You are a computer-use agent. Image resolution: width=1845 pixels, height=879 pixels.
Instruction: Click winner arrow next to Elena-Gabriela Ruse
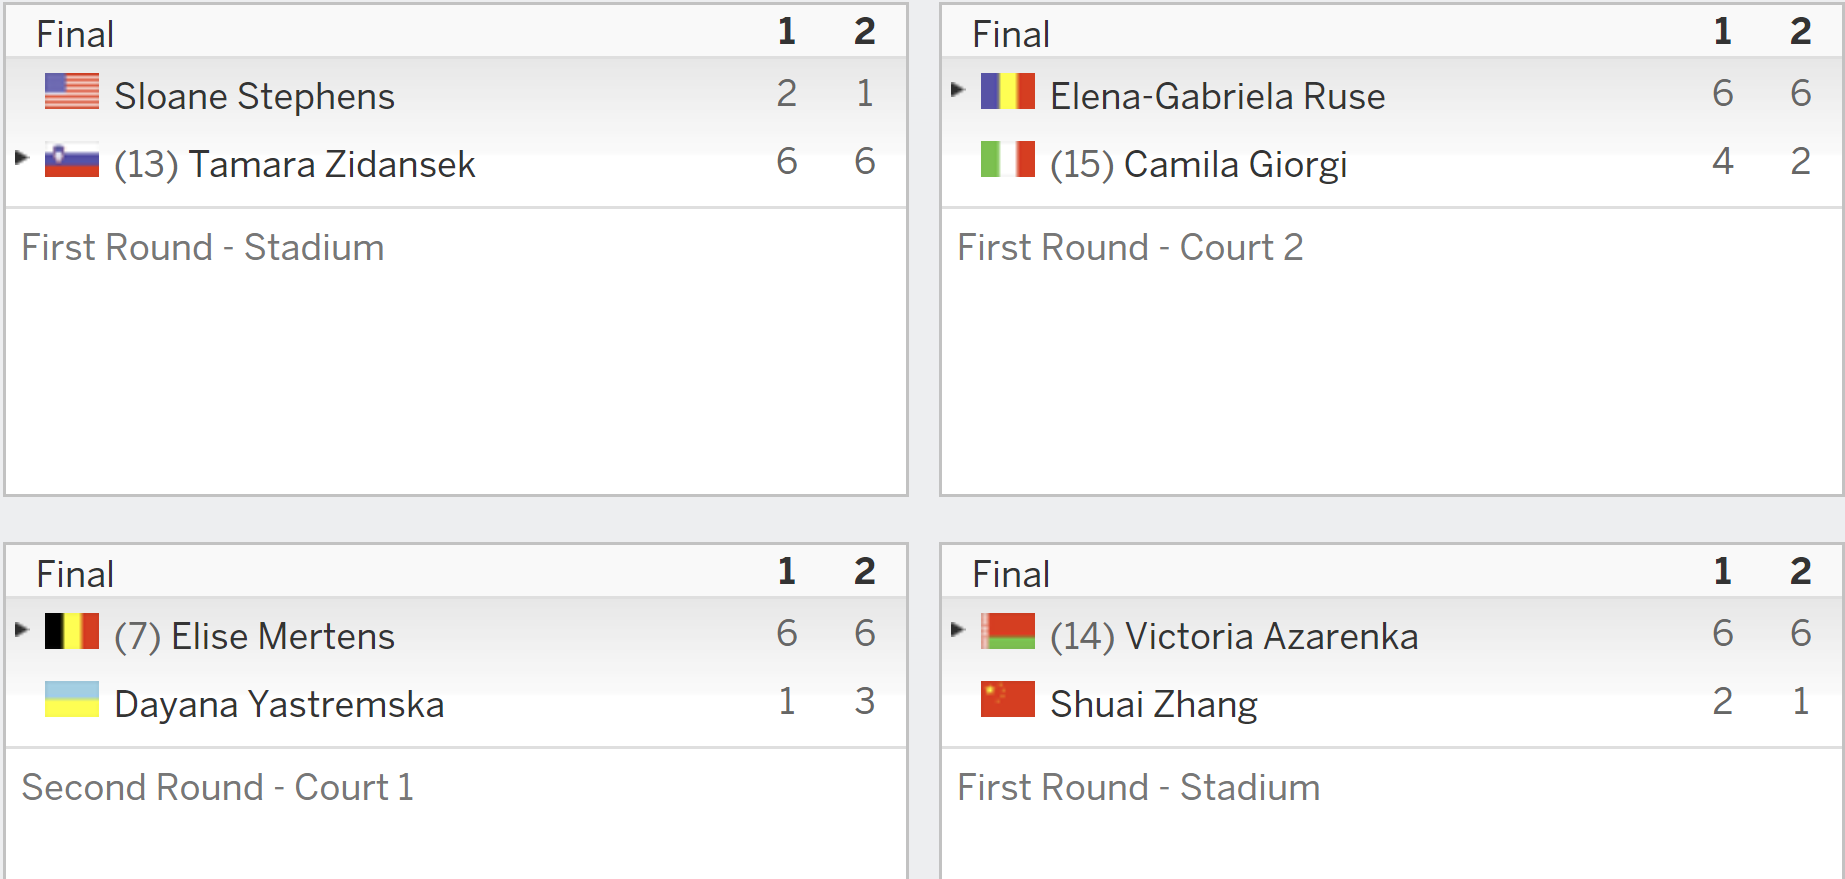click(958, 89)
